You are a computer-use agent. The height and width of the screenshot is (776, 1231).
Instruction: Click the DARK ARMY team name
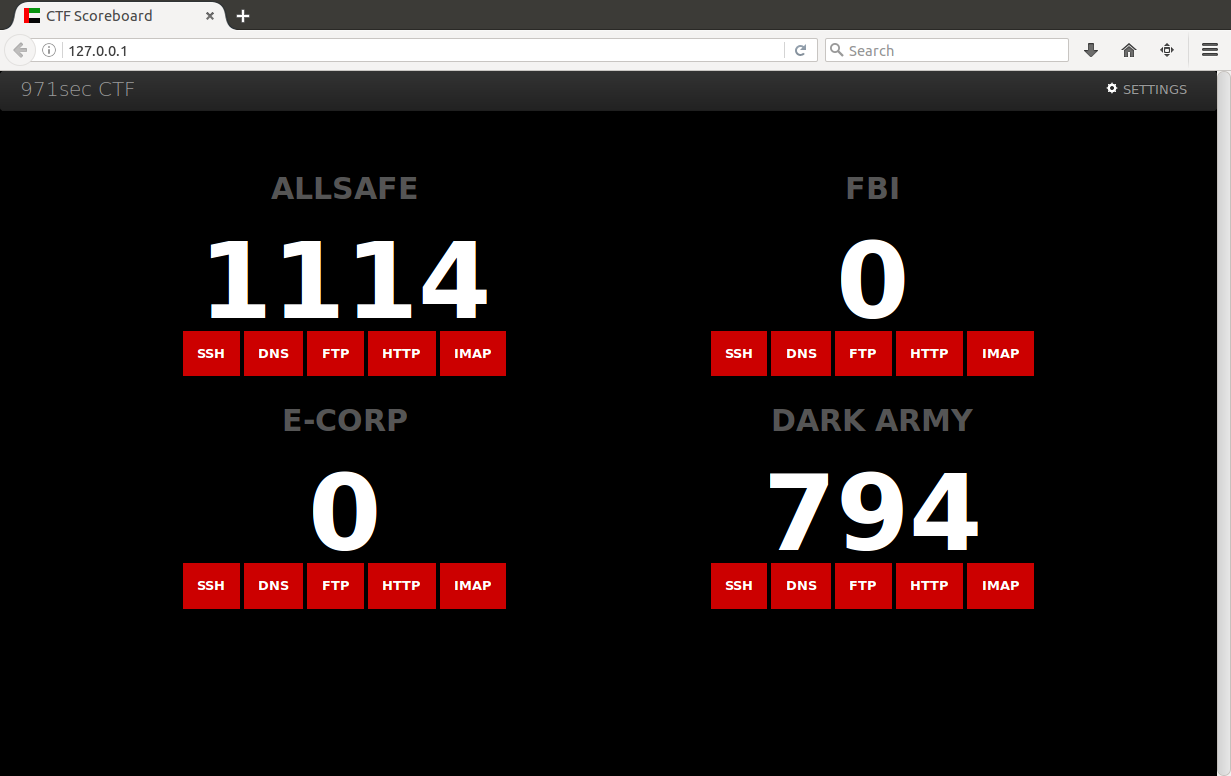872,420
